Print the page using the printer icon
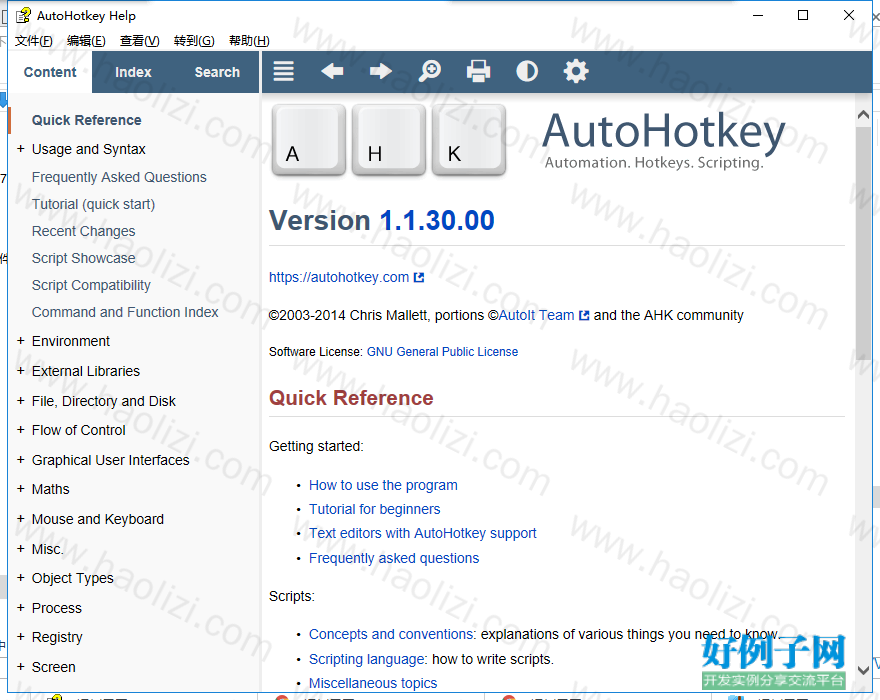This screenshot has height=700, width=880. 478,71
